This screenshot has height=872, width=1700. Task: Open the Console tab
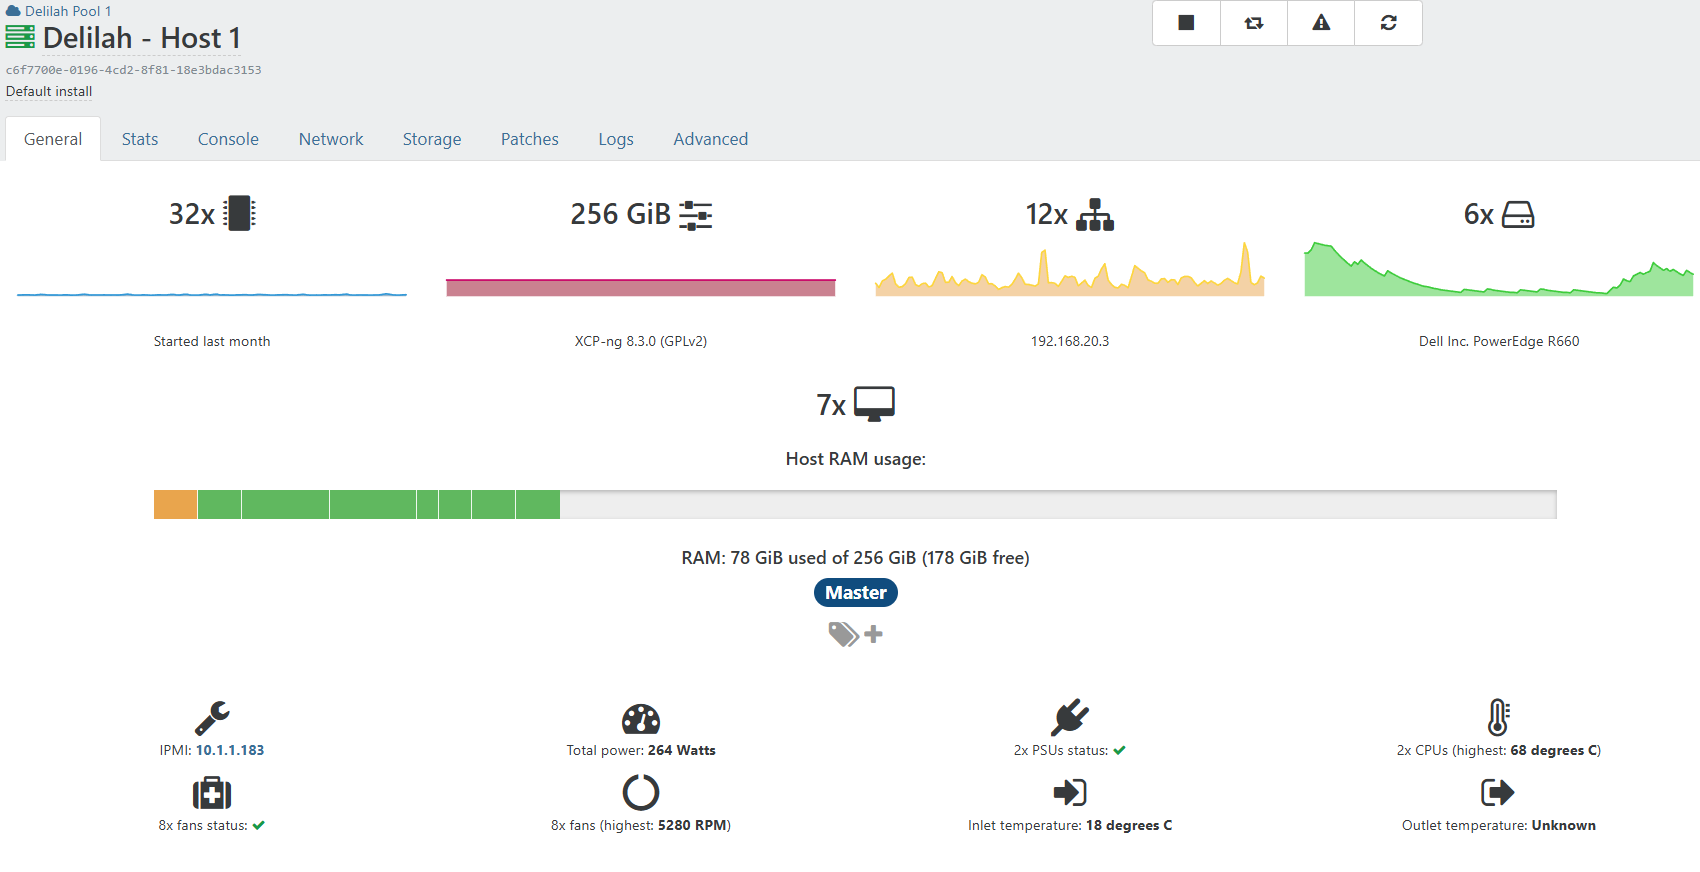point(228,139)
